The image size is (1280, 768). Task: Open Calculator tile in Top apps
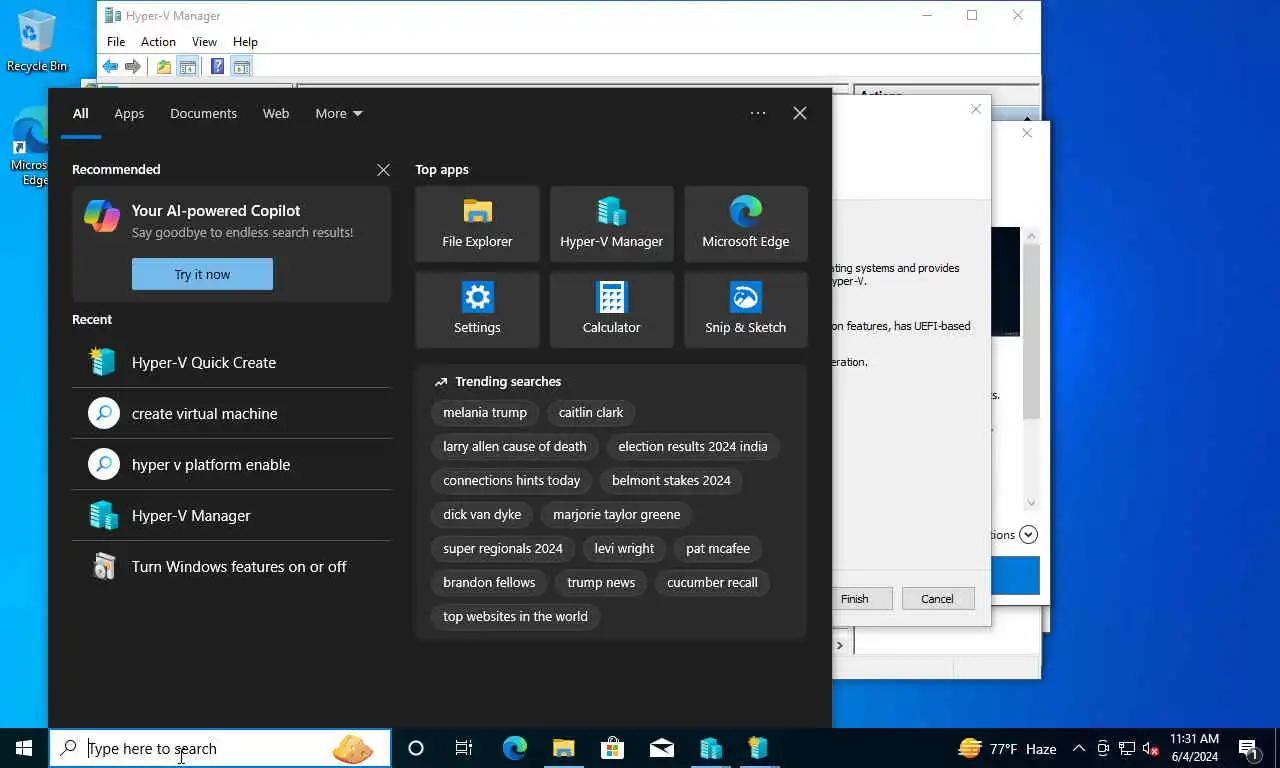point(611,310)
